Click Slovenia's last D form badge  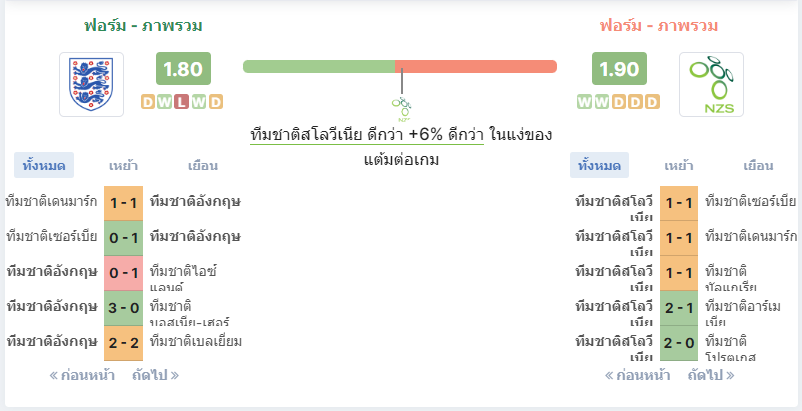[x=652, y=102]
